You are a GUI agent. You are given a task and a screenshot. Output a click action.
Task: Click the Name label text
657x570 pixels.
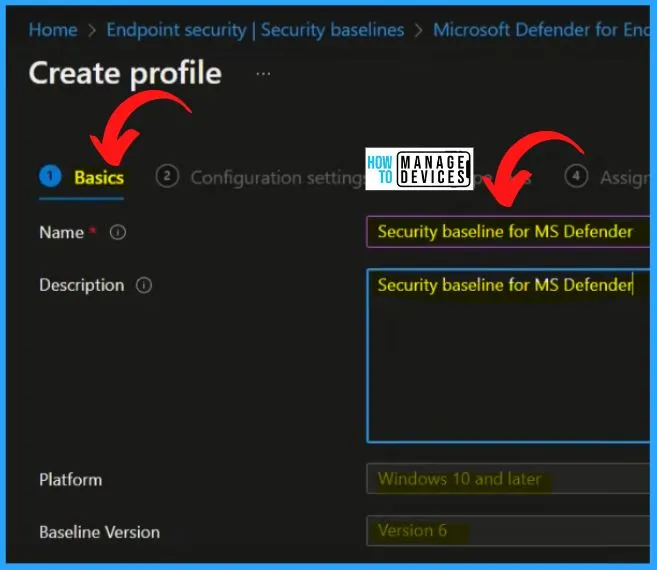pos(62,232)
